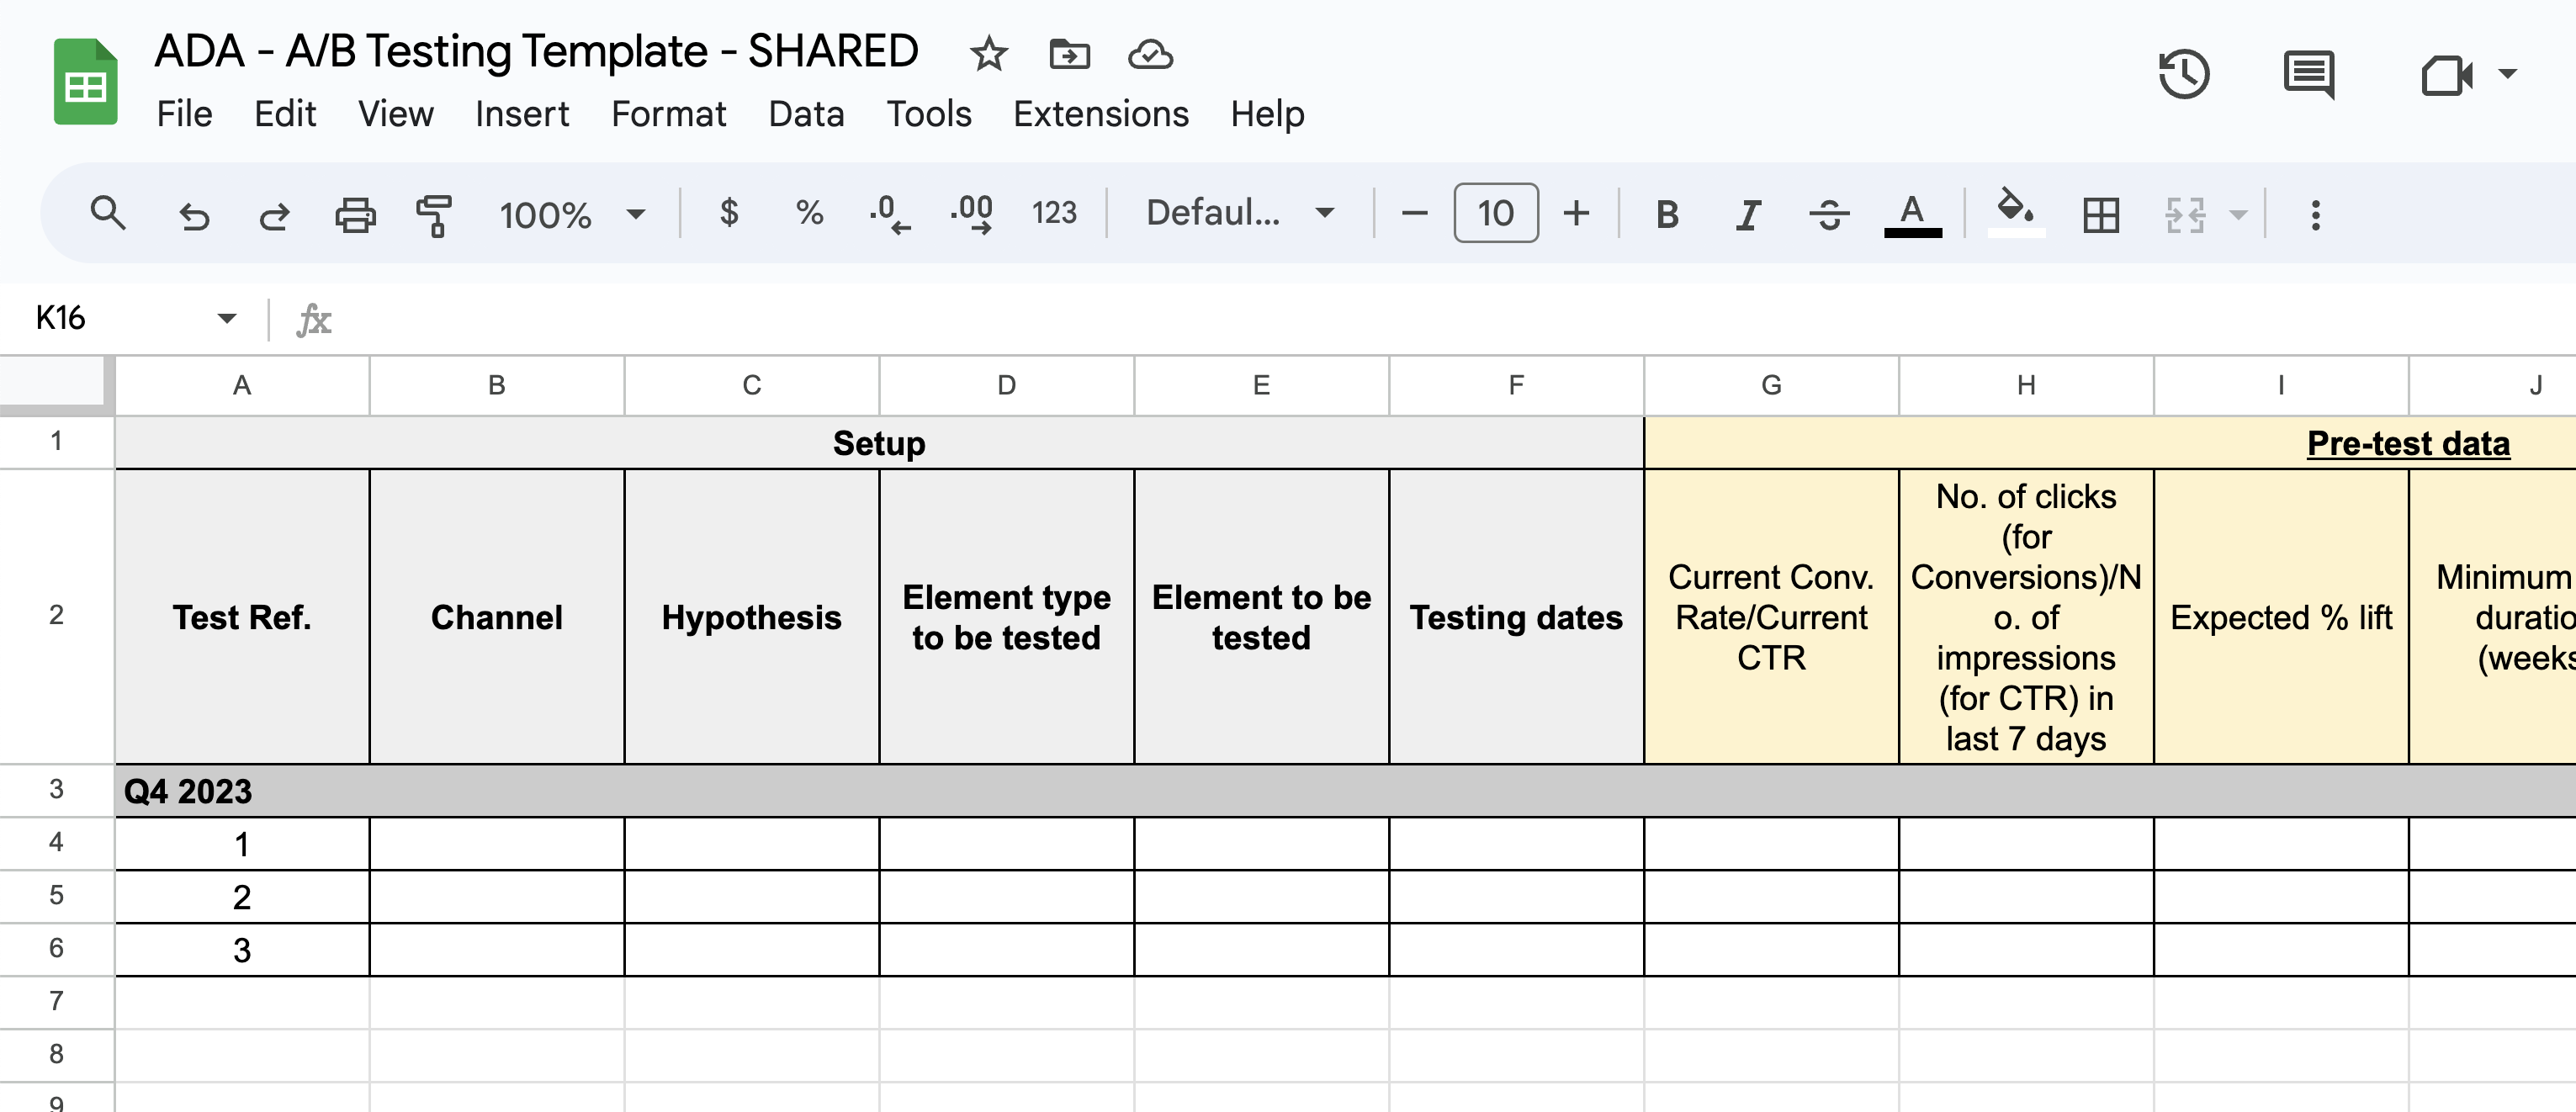Open more number formats (123)
The height and width of the screenshot is (1112, 2576).
point(1054,213)
